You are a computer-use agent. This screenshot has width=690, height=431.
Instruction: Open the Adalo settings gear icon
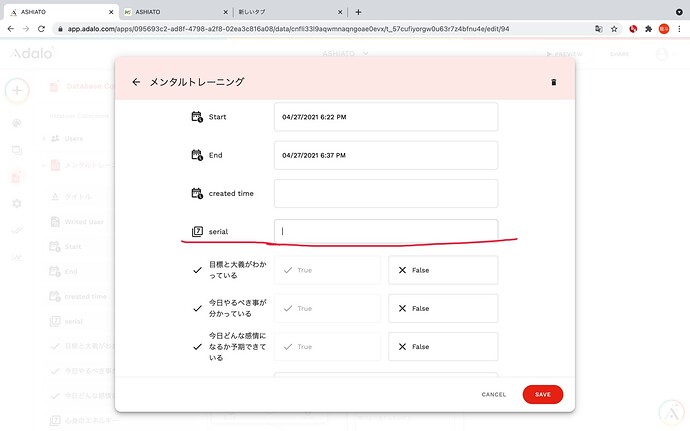tap(17, 203)
